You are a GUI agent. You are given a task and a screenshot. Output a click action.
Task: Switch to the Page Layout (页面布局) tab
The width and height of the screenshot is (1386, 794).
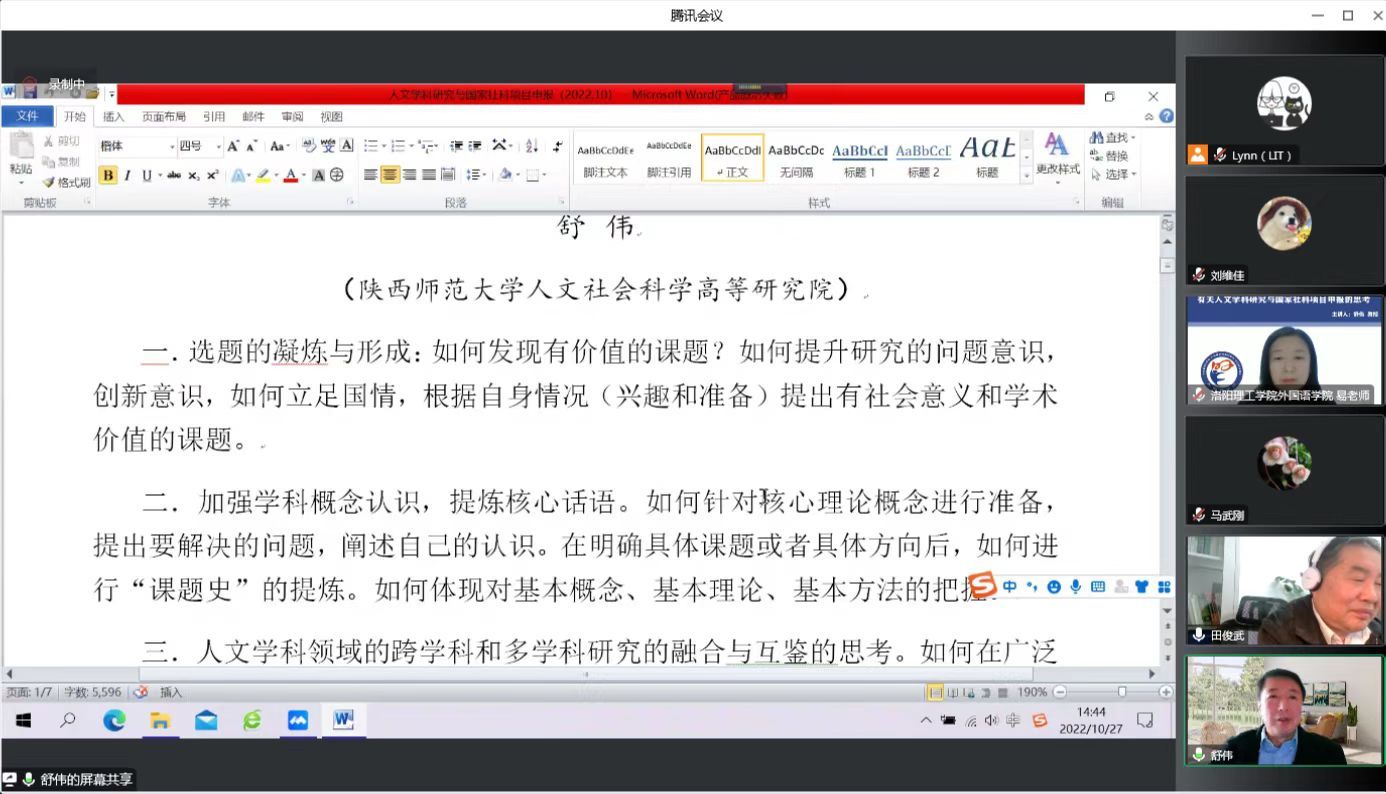(164, 117)
